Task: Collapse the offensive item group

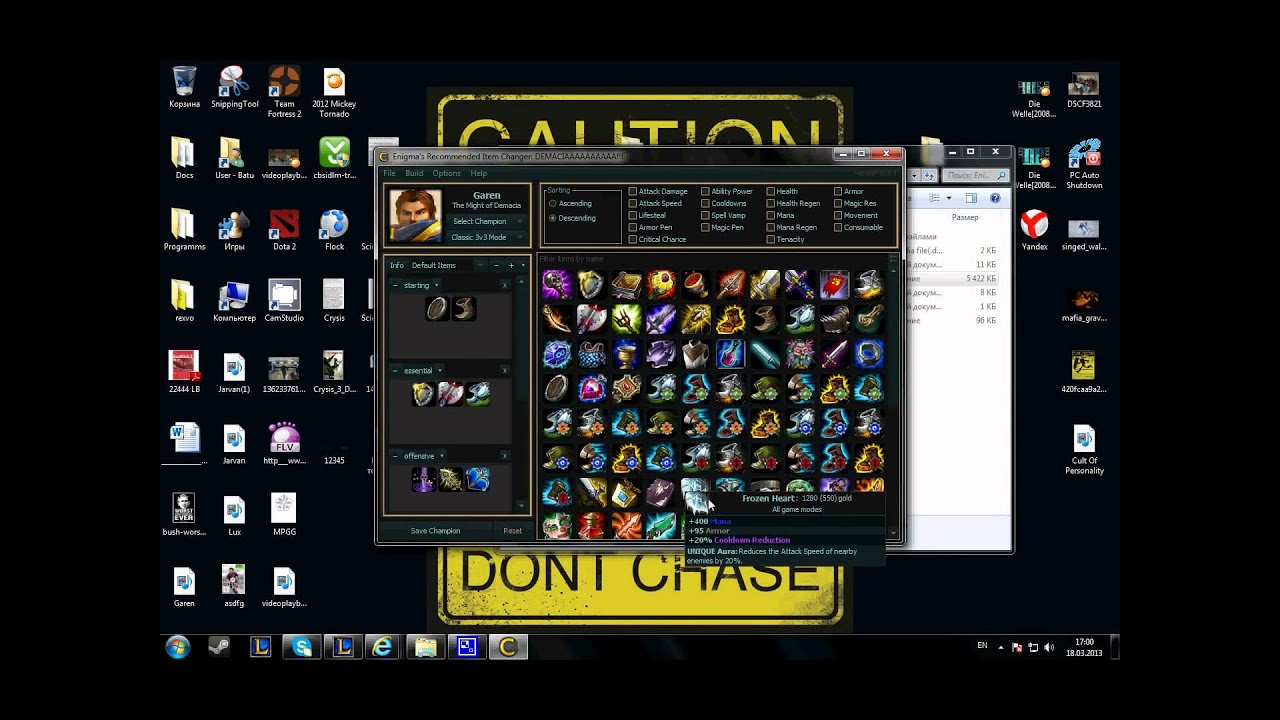Action: (395, 455)
